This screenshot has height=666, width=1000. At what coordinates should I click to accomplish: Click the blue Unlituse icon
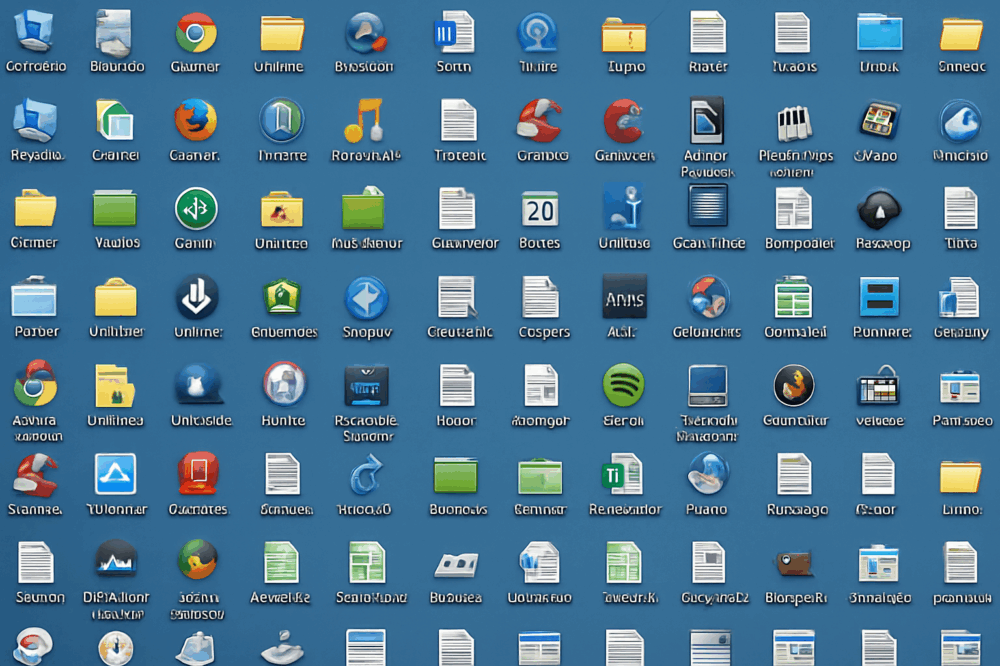[624, 206]
